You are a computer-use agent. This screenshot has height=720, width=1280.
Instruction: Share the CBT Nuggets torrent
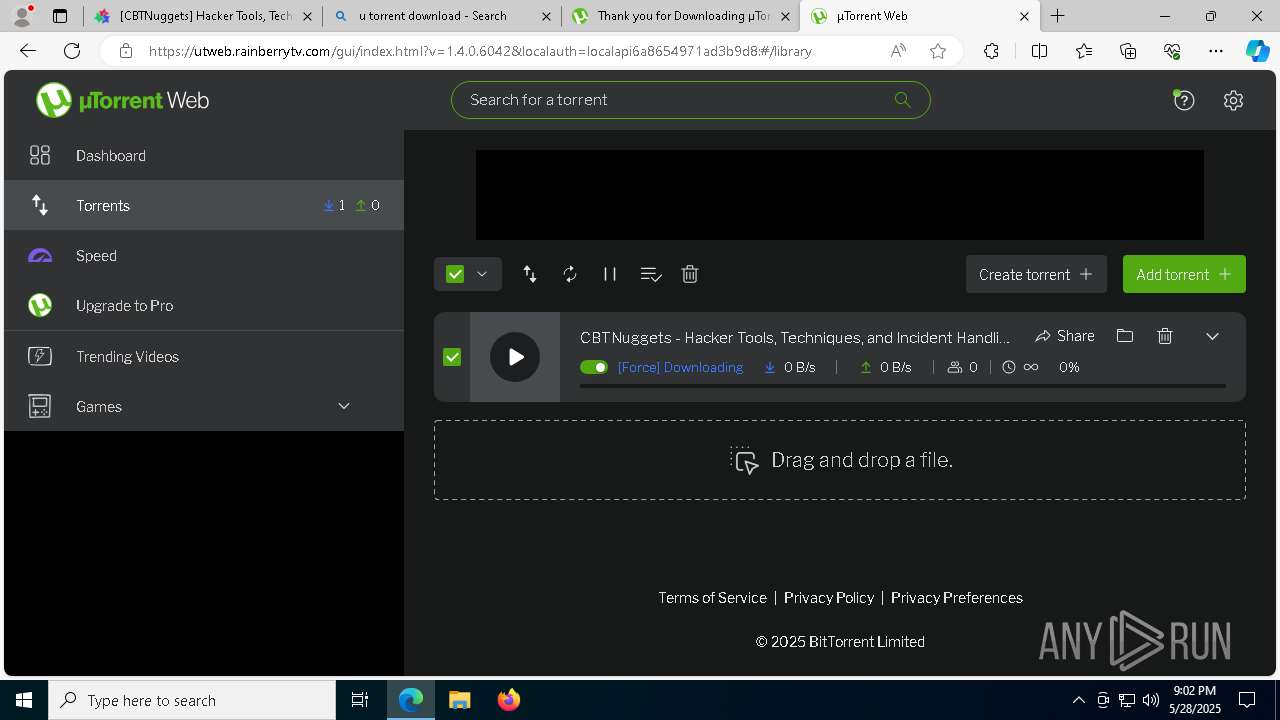pos(1065,336)
